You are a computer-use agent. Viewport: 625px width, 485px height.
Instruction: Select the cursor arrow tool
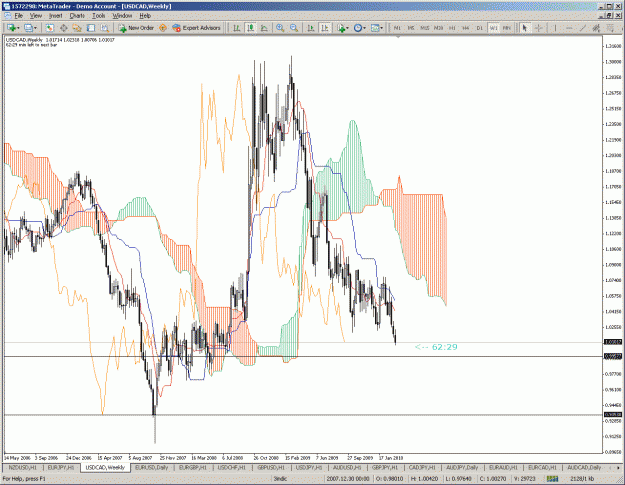tap(525, 28)
